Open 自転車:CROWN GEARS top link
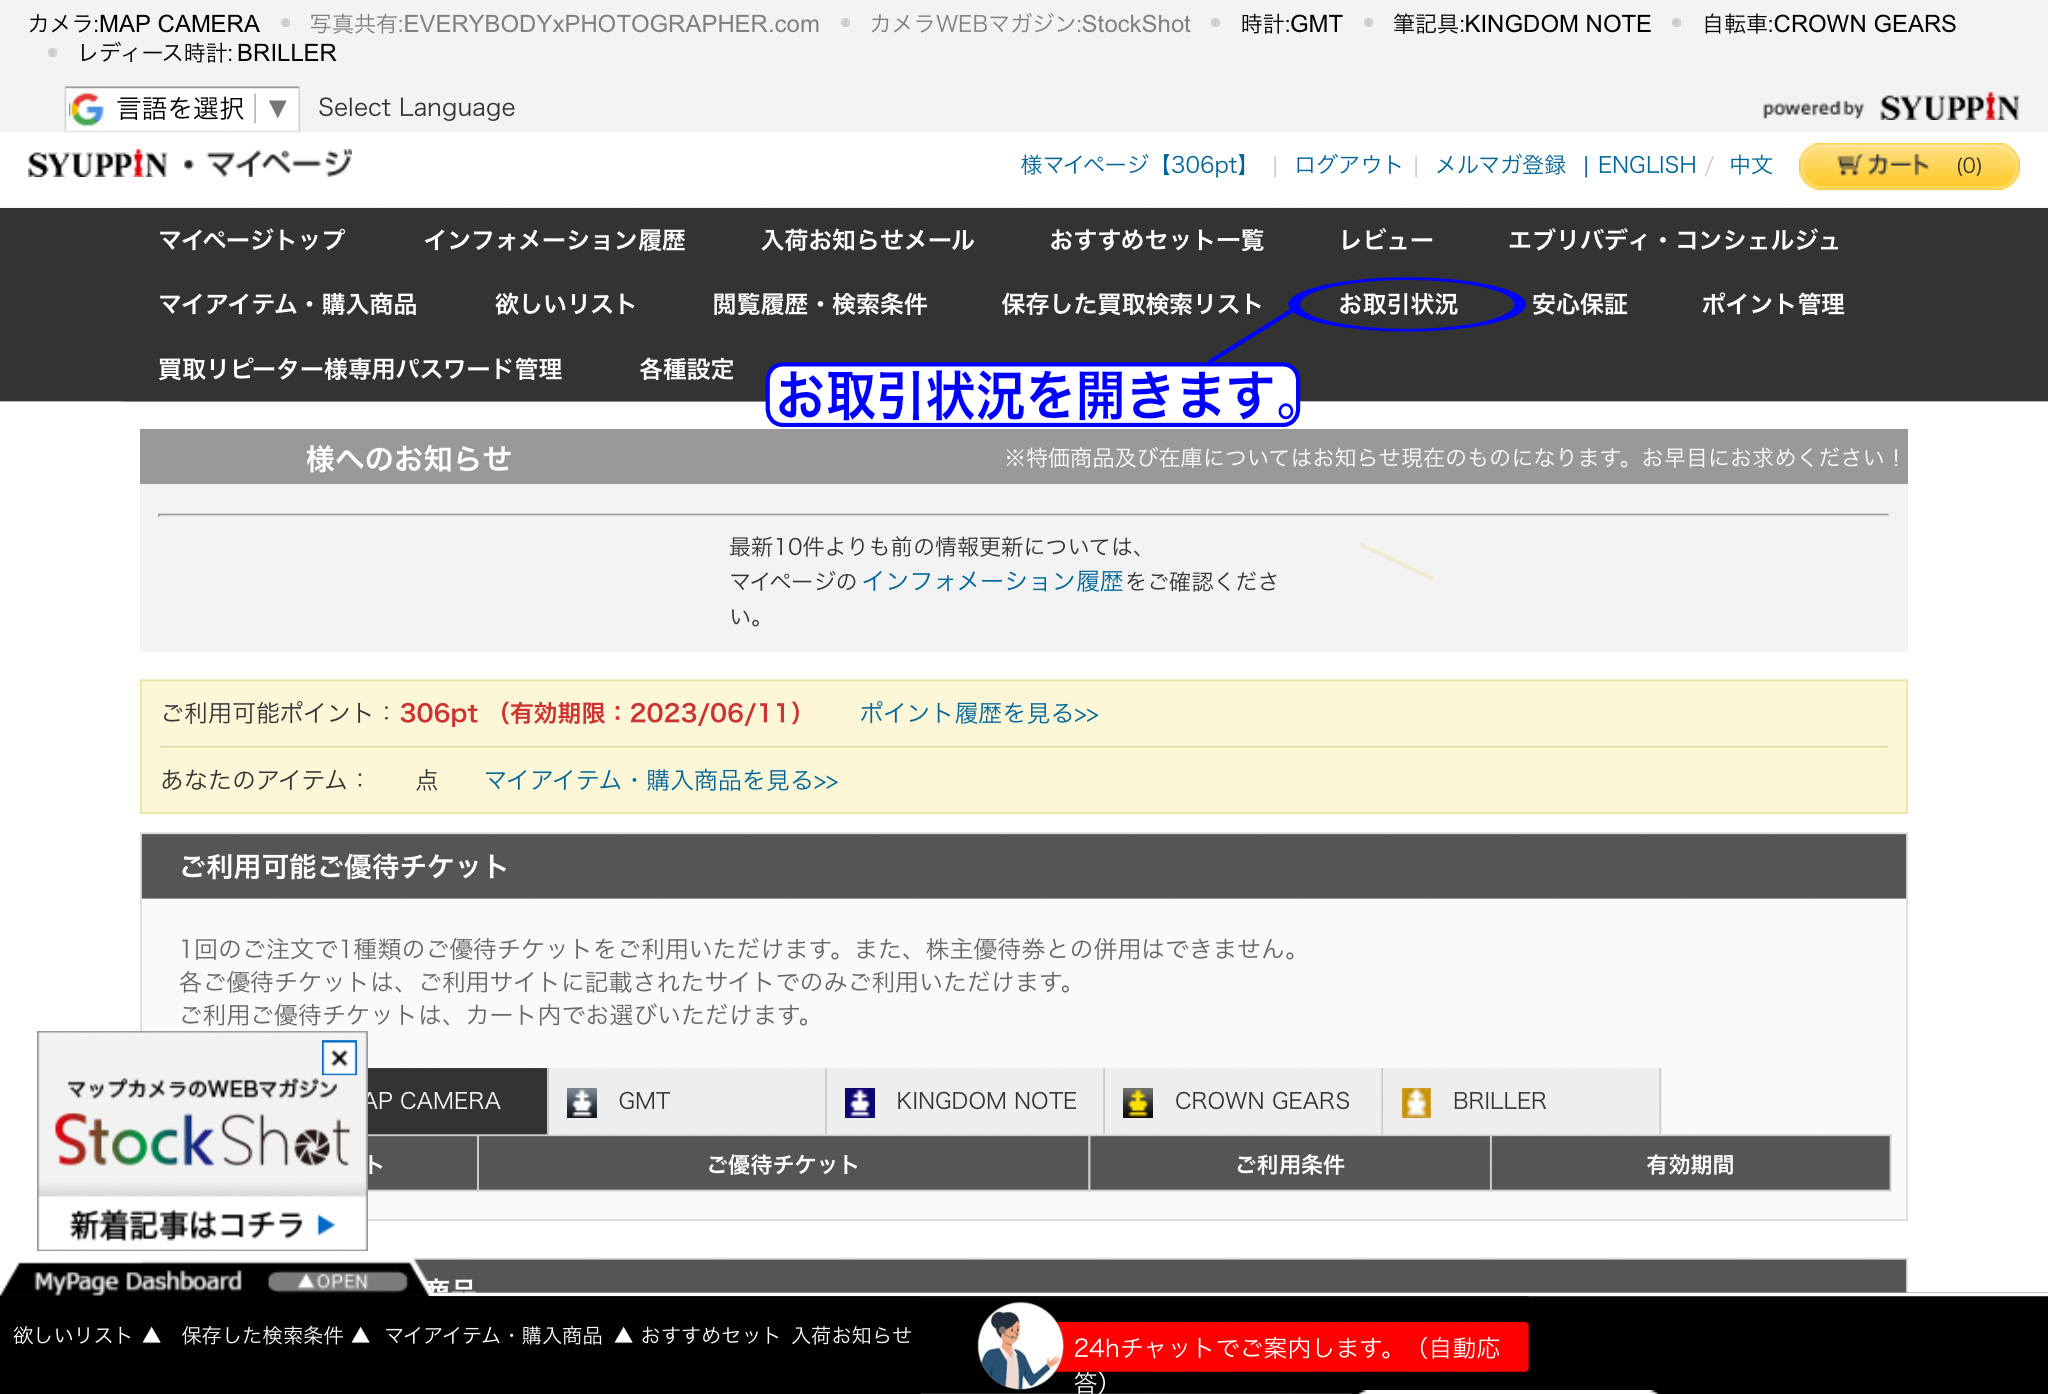The width and height of the screenshot is (2048, 1394). pyautogui.click(x=1829, y=24)
